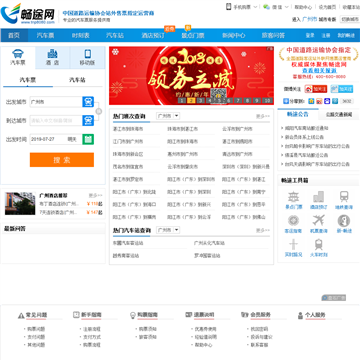Select the 畅途公告 tab
This screenshot has width=360, height=360.
pyautogui.click(x=298, y=114)
